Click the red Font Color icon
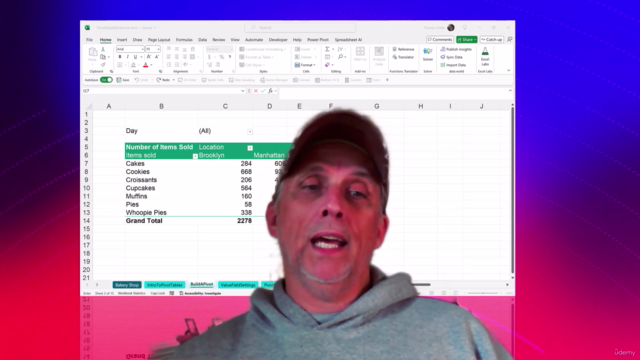Viewport: 640px width, 360px height. tap(145, 65)
